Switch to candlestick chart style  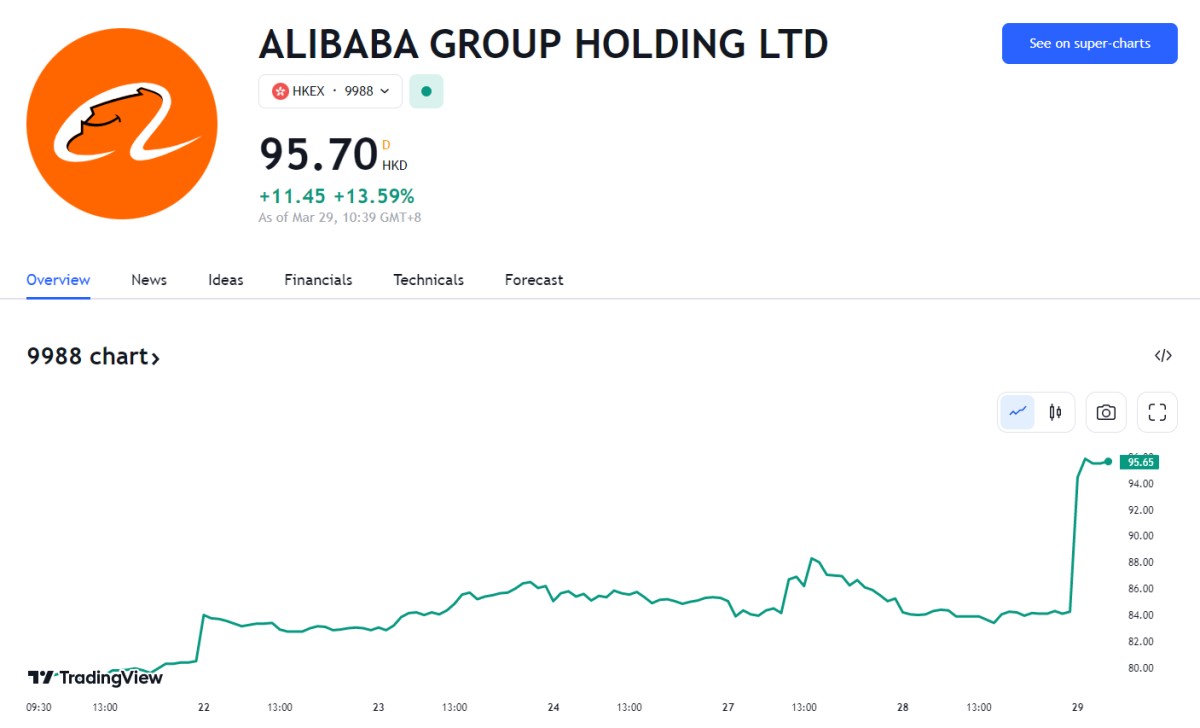(x=1055, y=412)
